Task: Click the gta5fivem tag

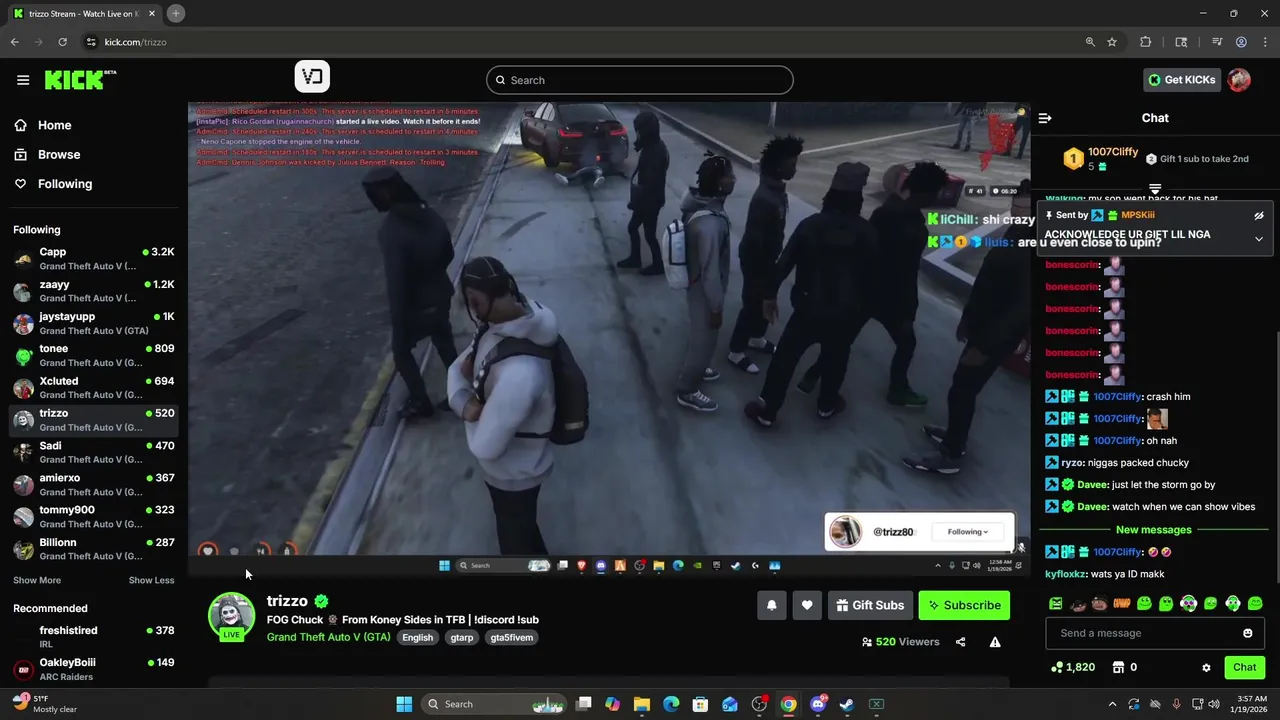Action: click(512, 637)
